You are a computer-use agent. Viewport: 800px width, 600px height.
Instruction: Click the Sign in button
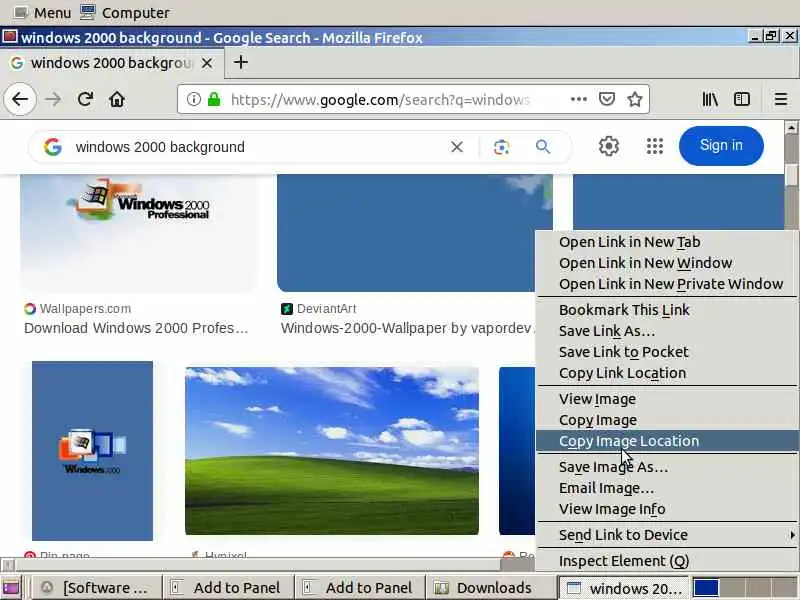[x=721, y=145]
